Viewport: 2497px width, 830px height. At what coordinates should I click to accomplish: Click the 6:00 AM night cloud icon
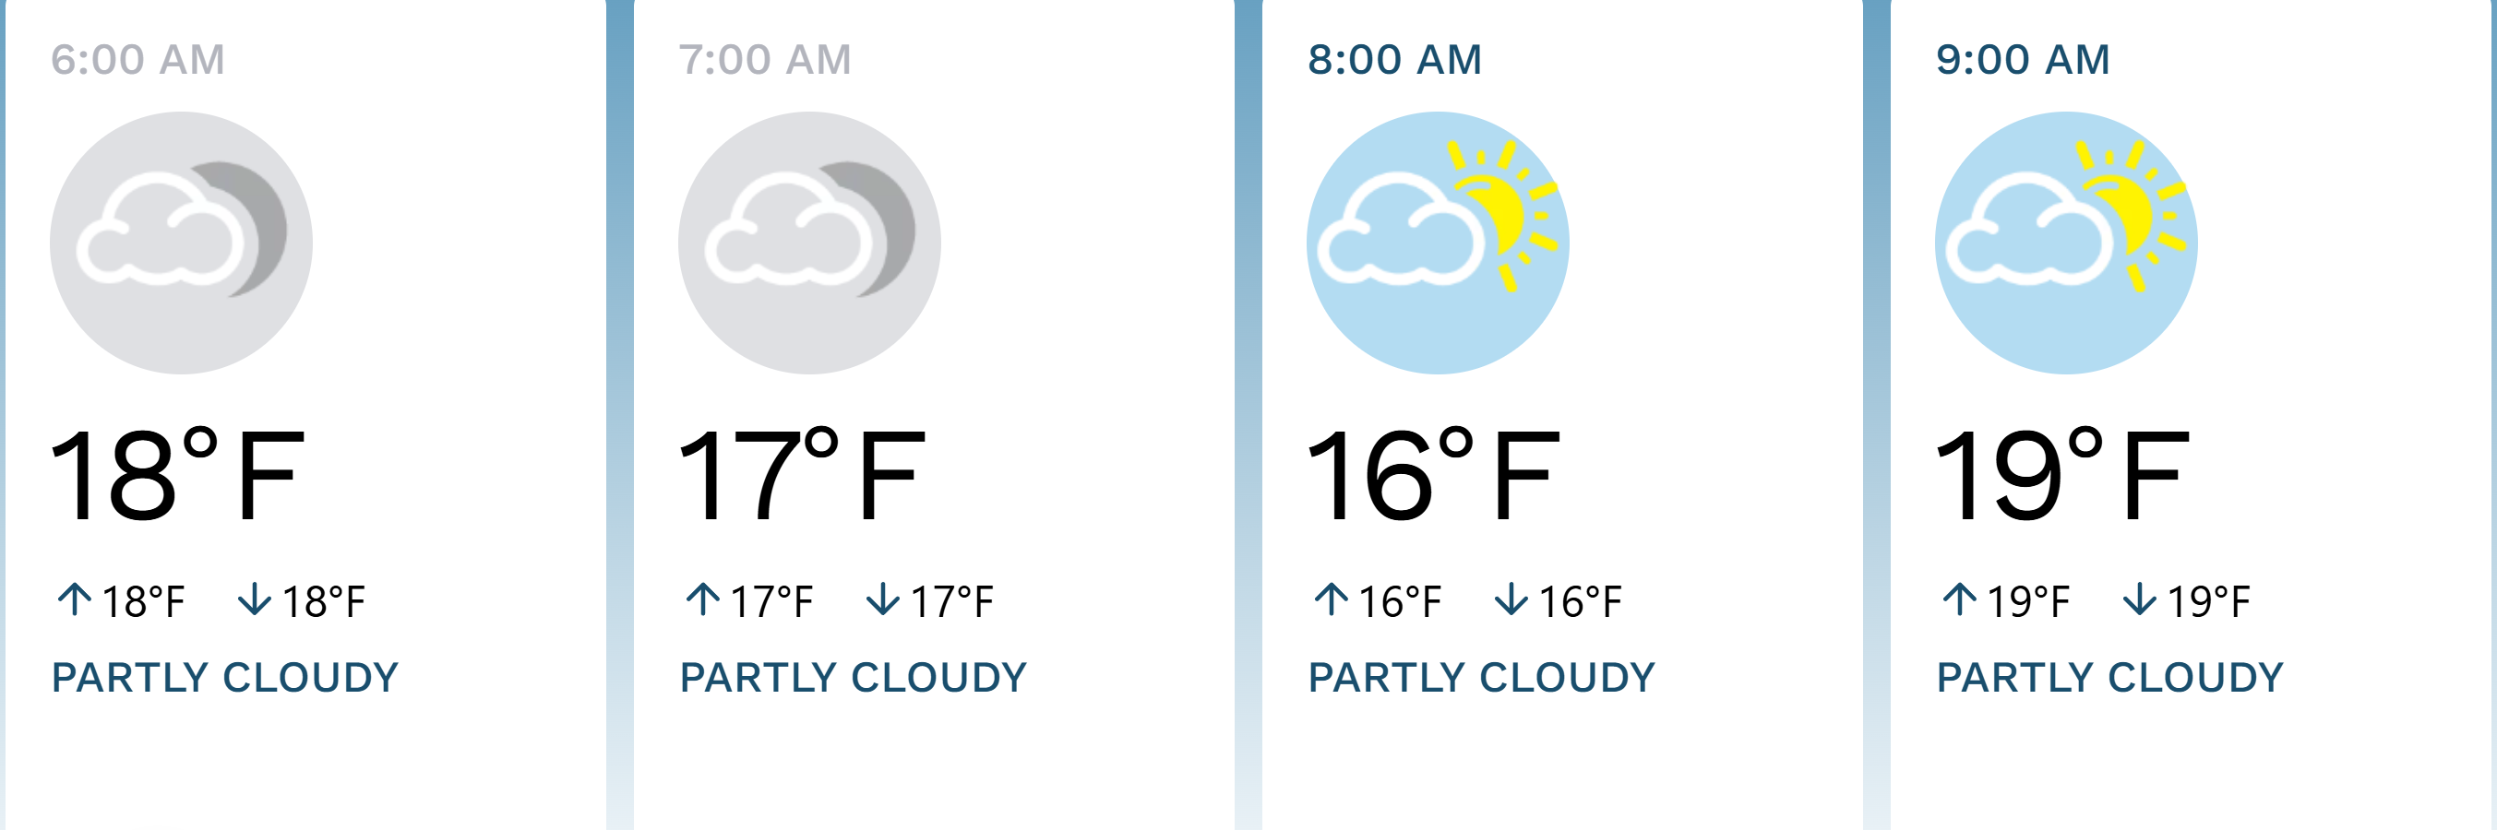point(181,243)
